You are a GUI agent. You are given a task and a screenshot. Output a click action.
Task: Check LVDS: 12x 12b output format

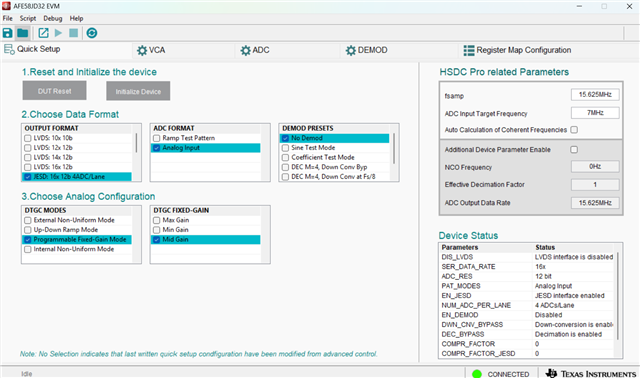pos(28,148)
